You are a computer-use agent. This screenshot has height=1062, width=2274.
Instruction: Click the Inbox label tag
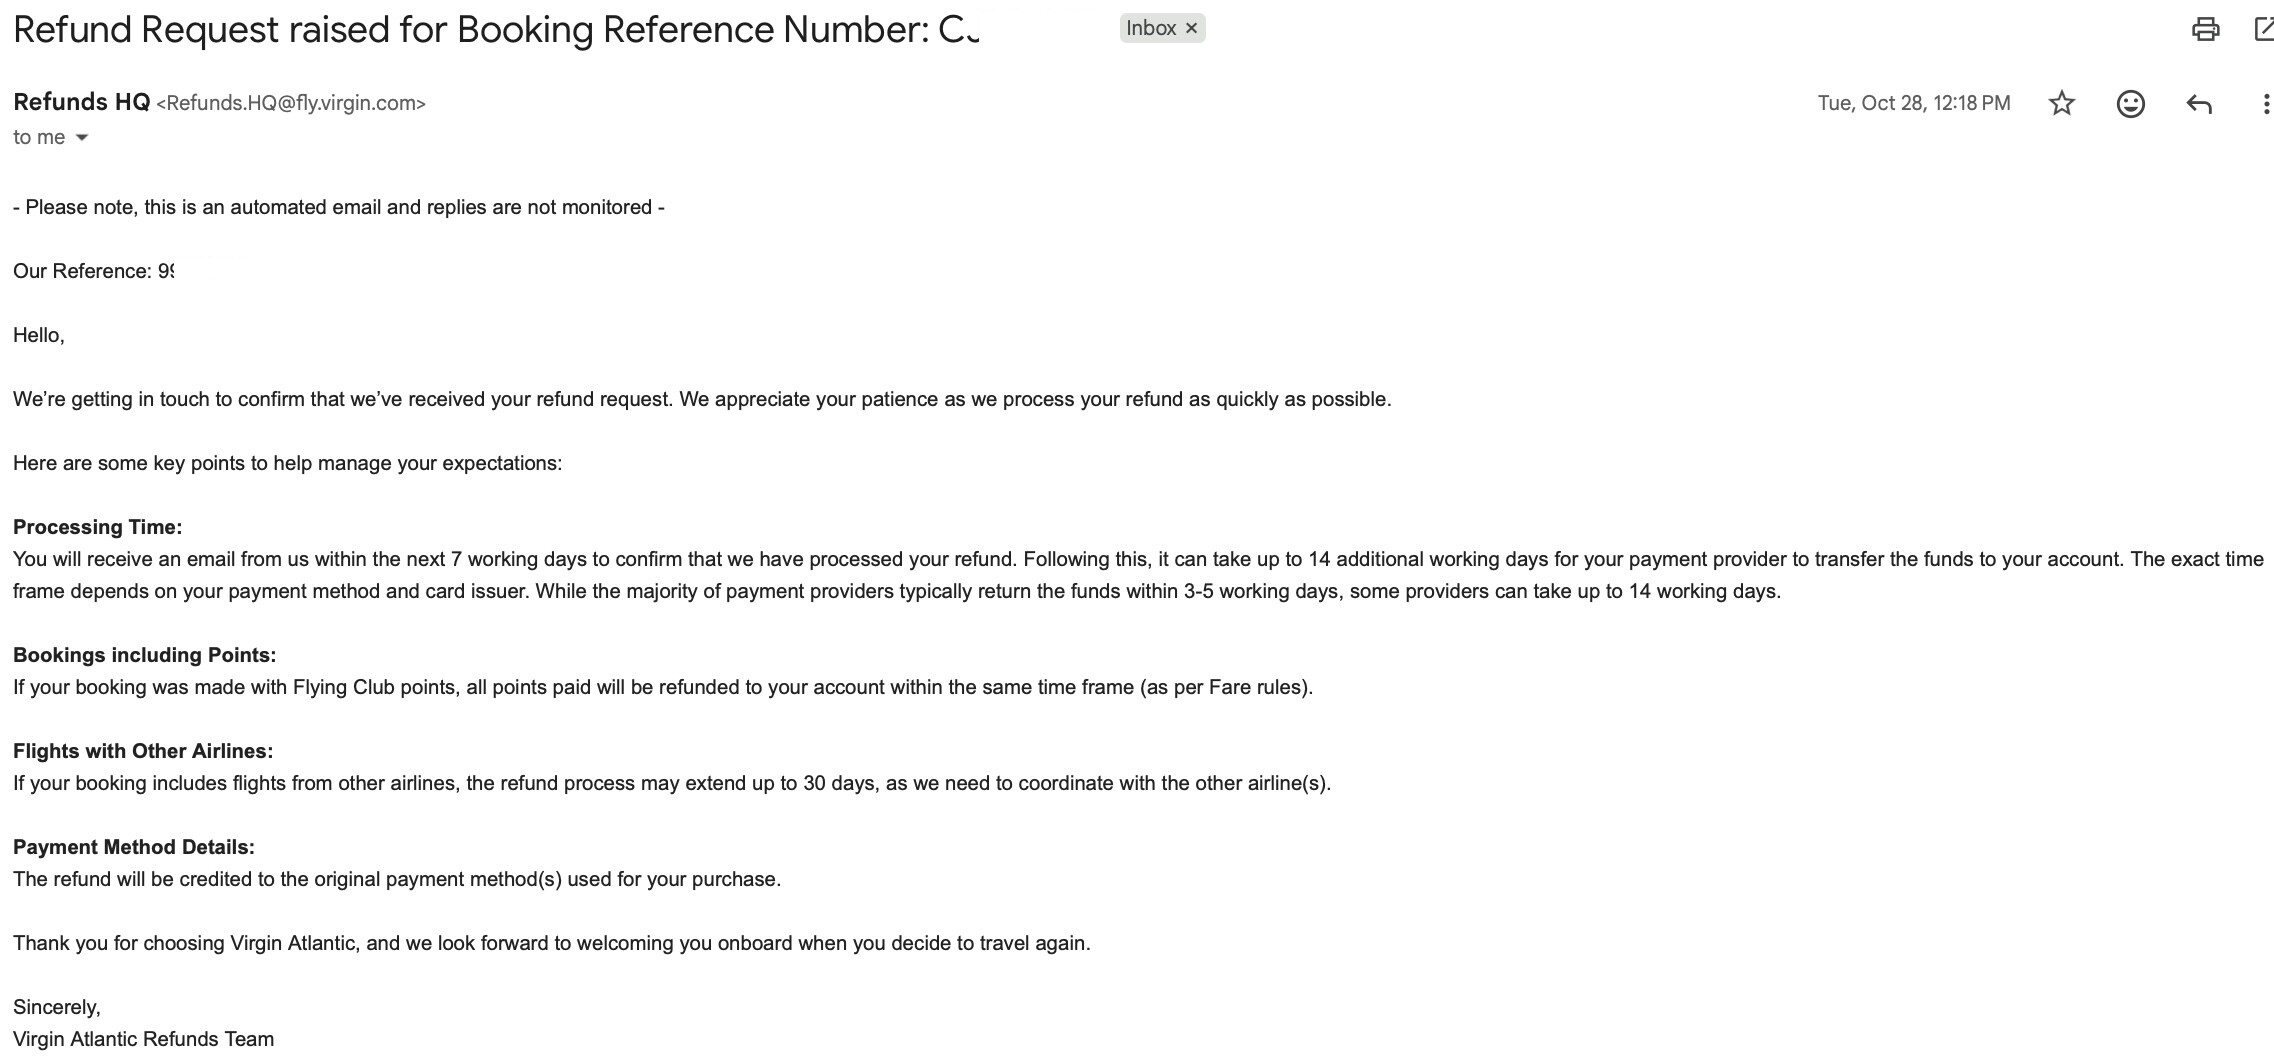1150,29
